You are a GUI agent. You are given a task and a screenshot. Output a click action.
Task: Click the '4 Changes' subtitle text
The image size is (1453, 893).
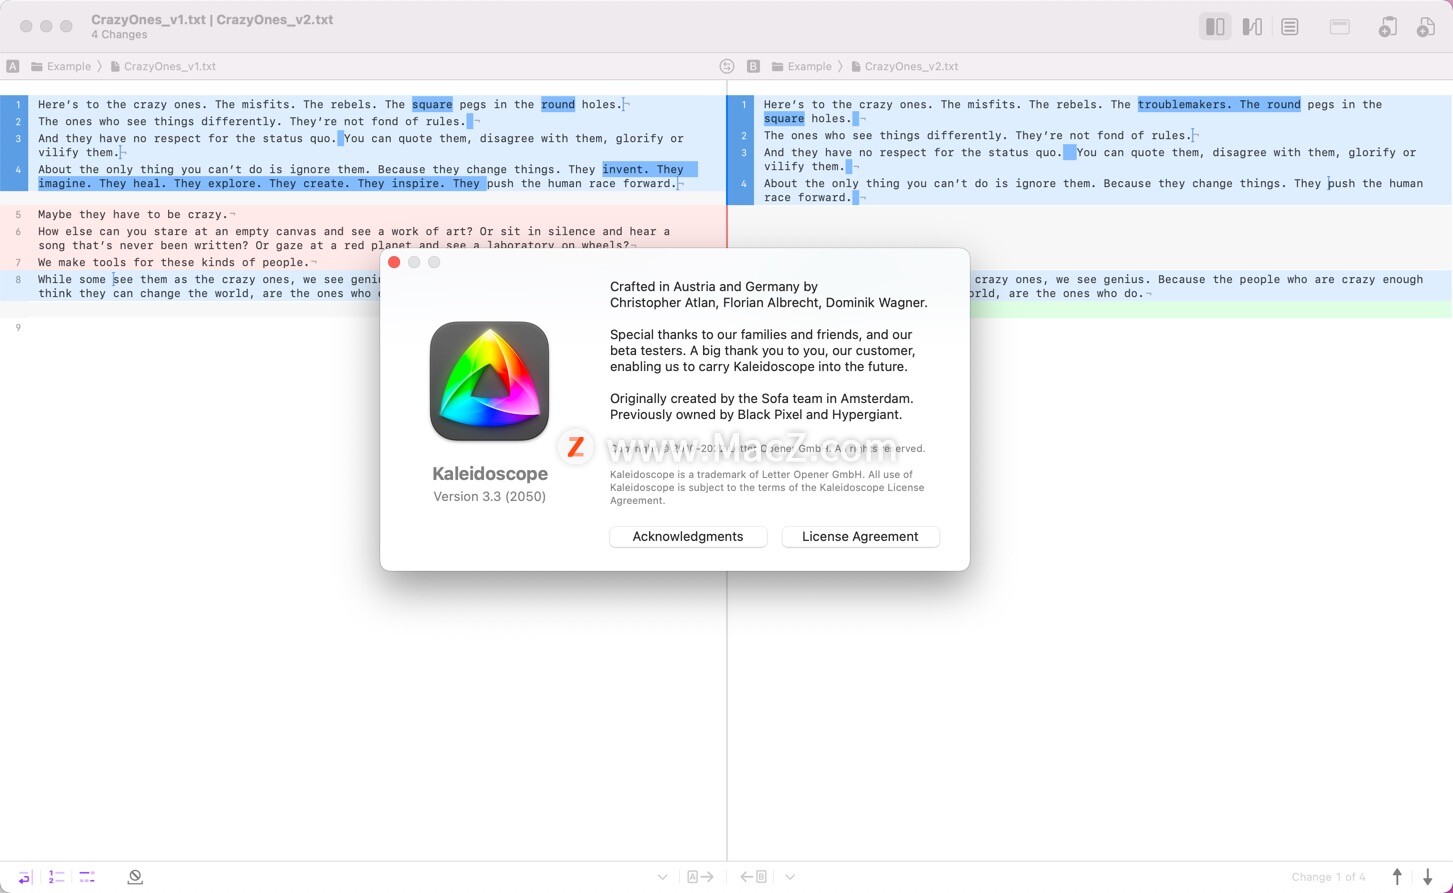click(x=119, y=35)
